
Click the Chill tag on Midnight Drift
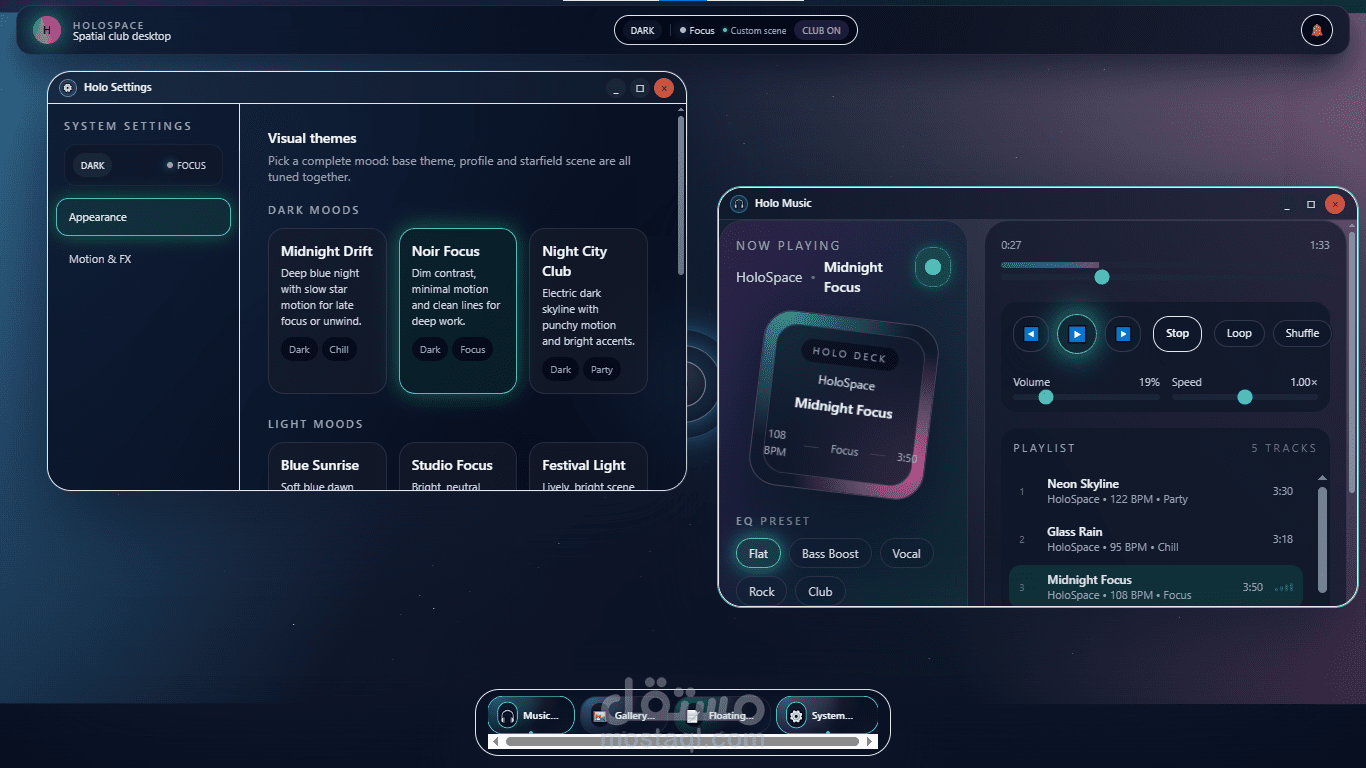(339, 349)
